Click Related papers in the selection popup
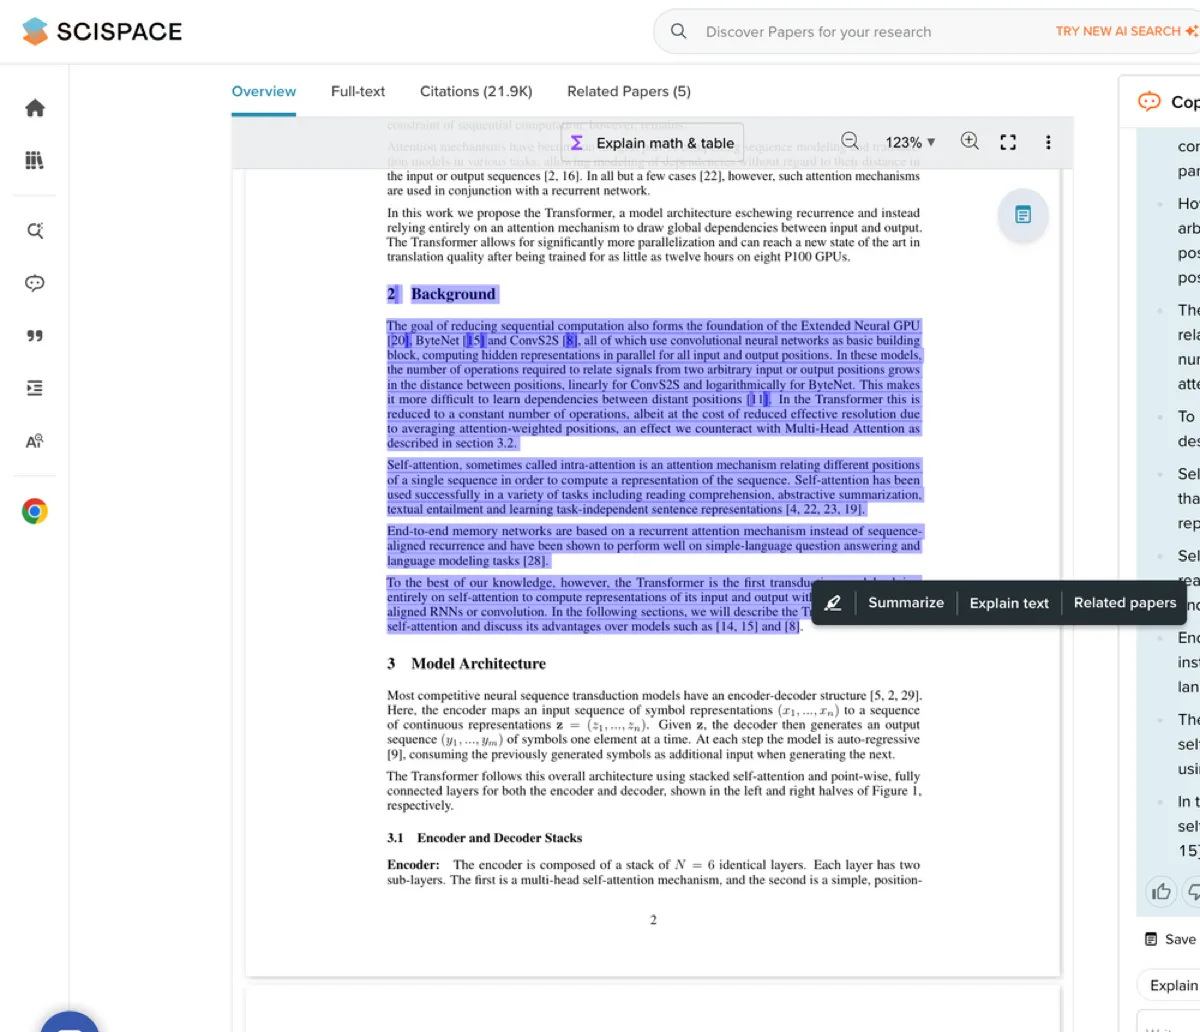This screenshot has width=1200, height=1032. pos(1125,602)
